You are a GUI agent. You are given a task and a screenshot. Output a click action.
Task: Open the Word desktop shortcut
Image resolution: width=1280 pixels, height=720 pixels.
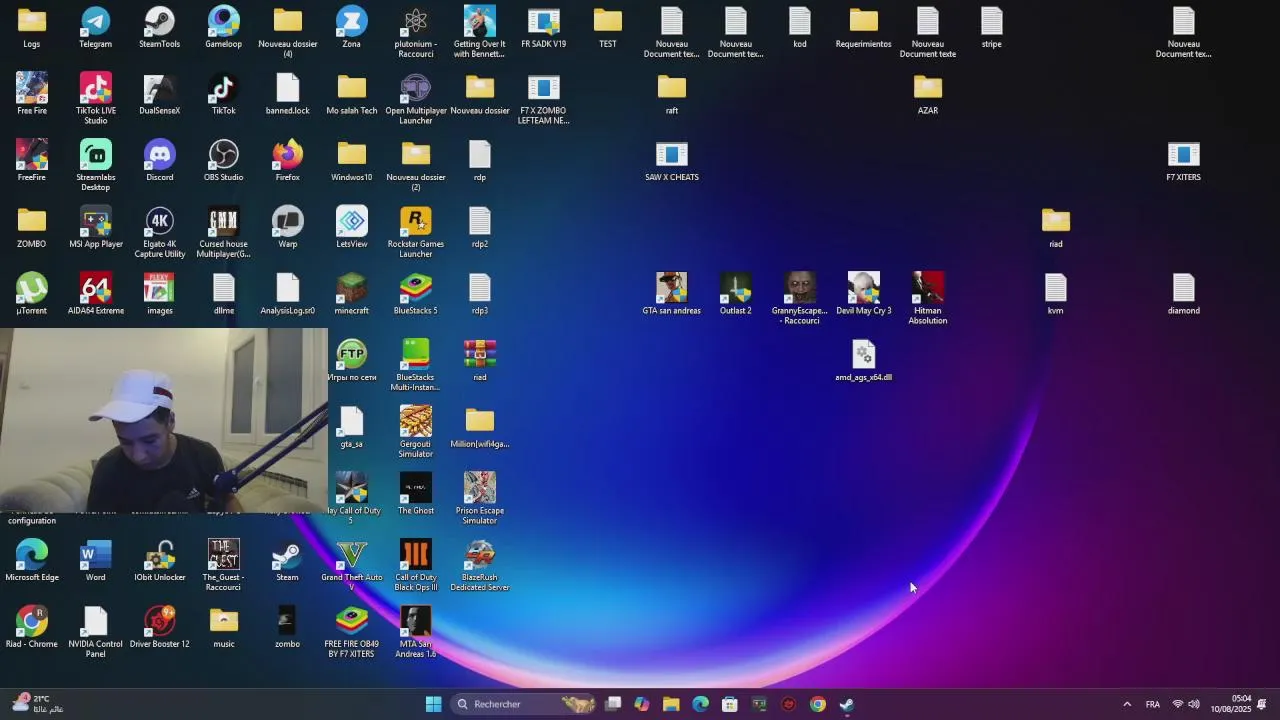click(x=96, y=560)
